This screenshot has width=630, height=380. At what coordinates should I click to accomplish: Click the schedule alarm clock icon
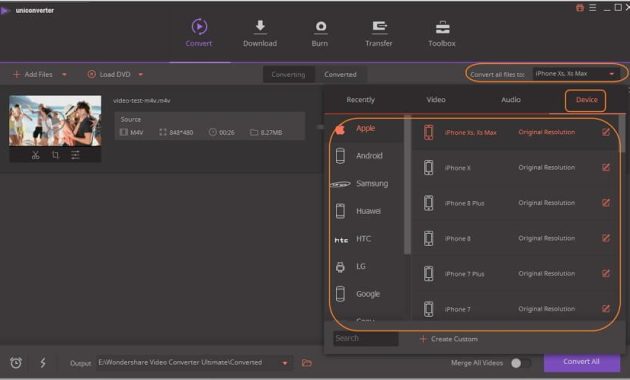(x=16, y=363)
